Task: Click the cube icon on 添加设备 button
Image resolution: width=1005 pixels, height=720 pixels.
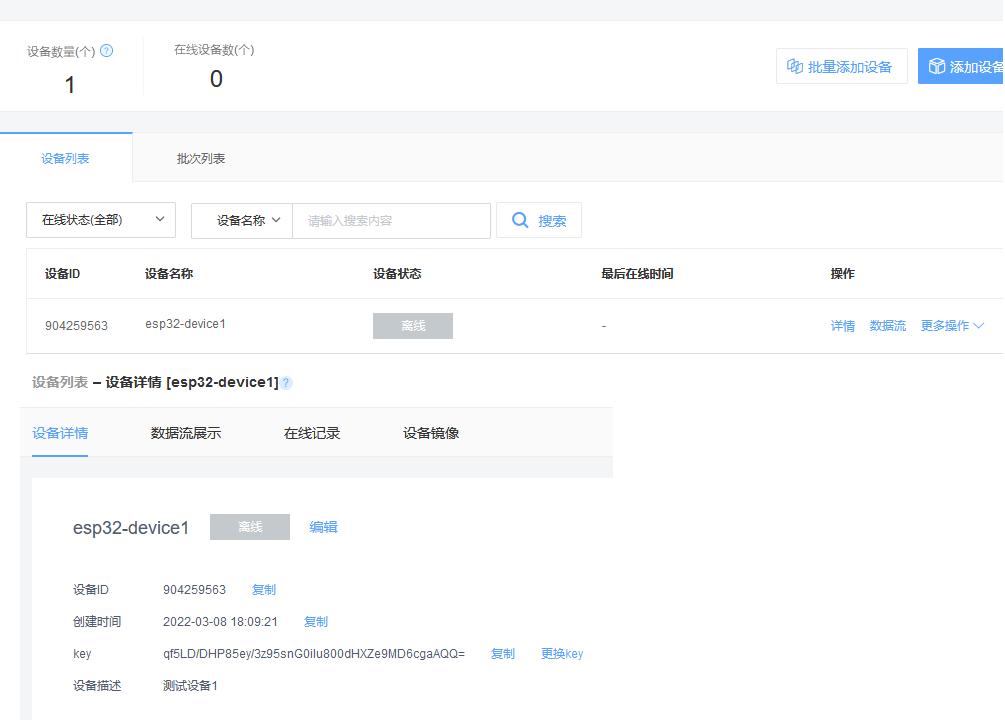Action: (935, 65)
